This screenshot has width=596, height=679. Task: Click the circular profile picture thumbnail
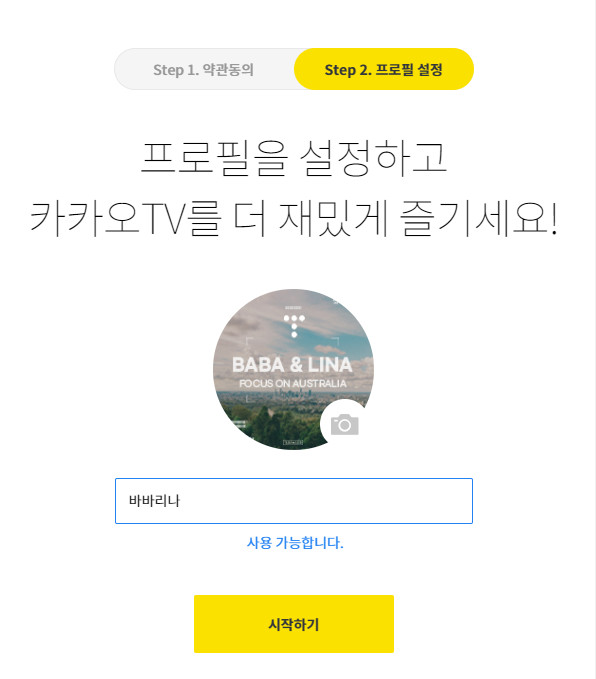[293, 369]
